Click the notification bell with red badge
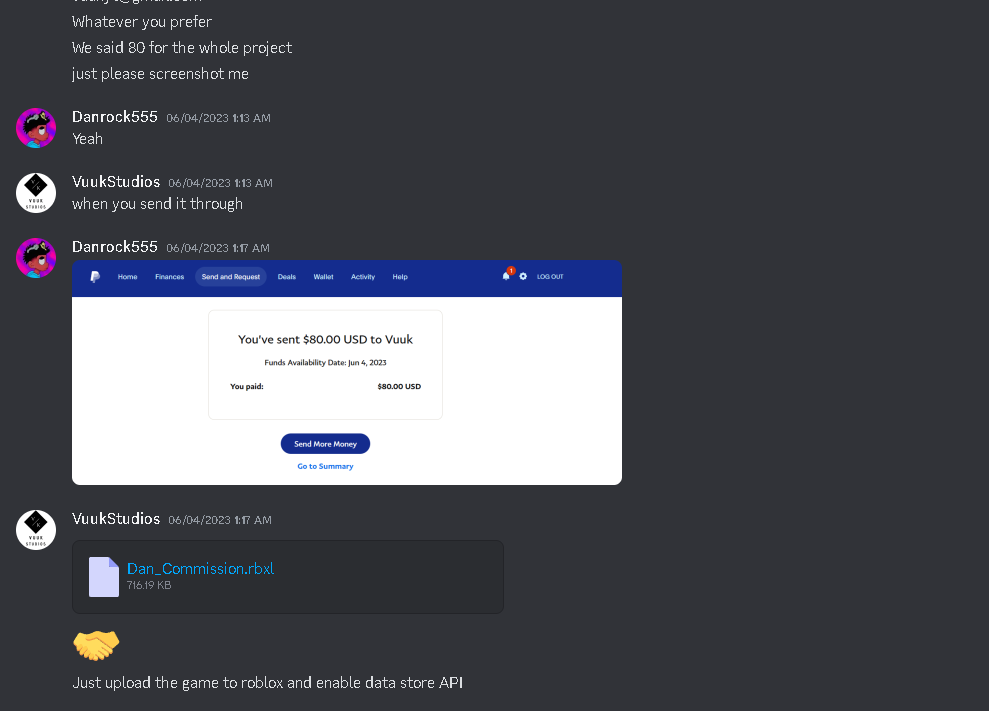Viewport: 989px width, 711px height. (506, 275)
